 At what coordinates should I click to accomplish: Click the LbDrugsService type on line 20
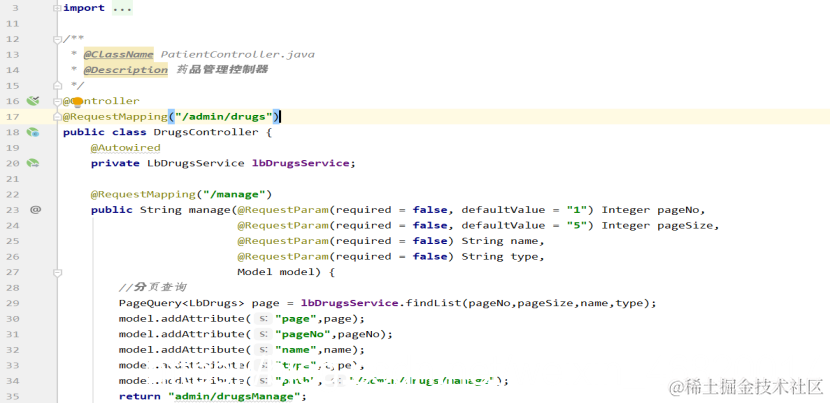point(196,163)
